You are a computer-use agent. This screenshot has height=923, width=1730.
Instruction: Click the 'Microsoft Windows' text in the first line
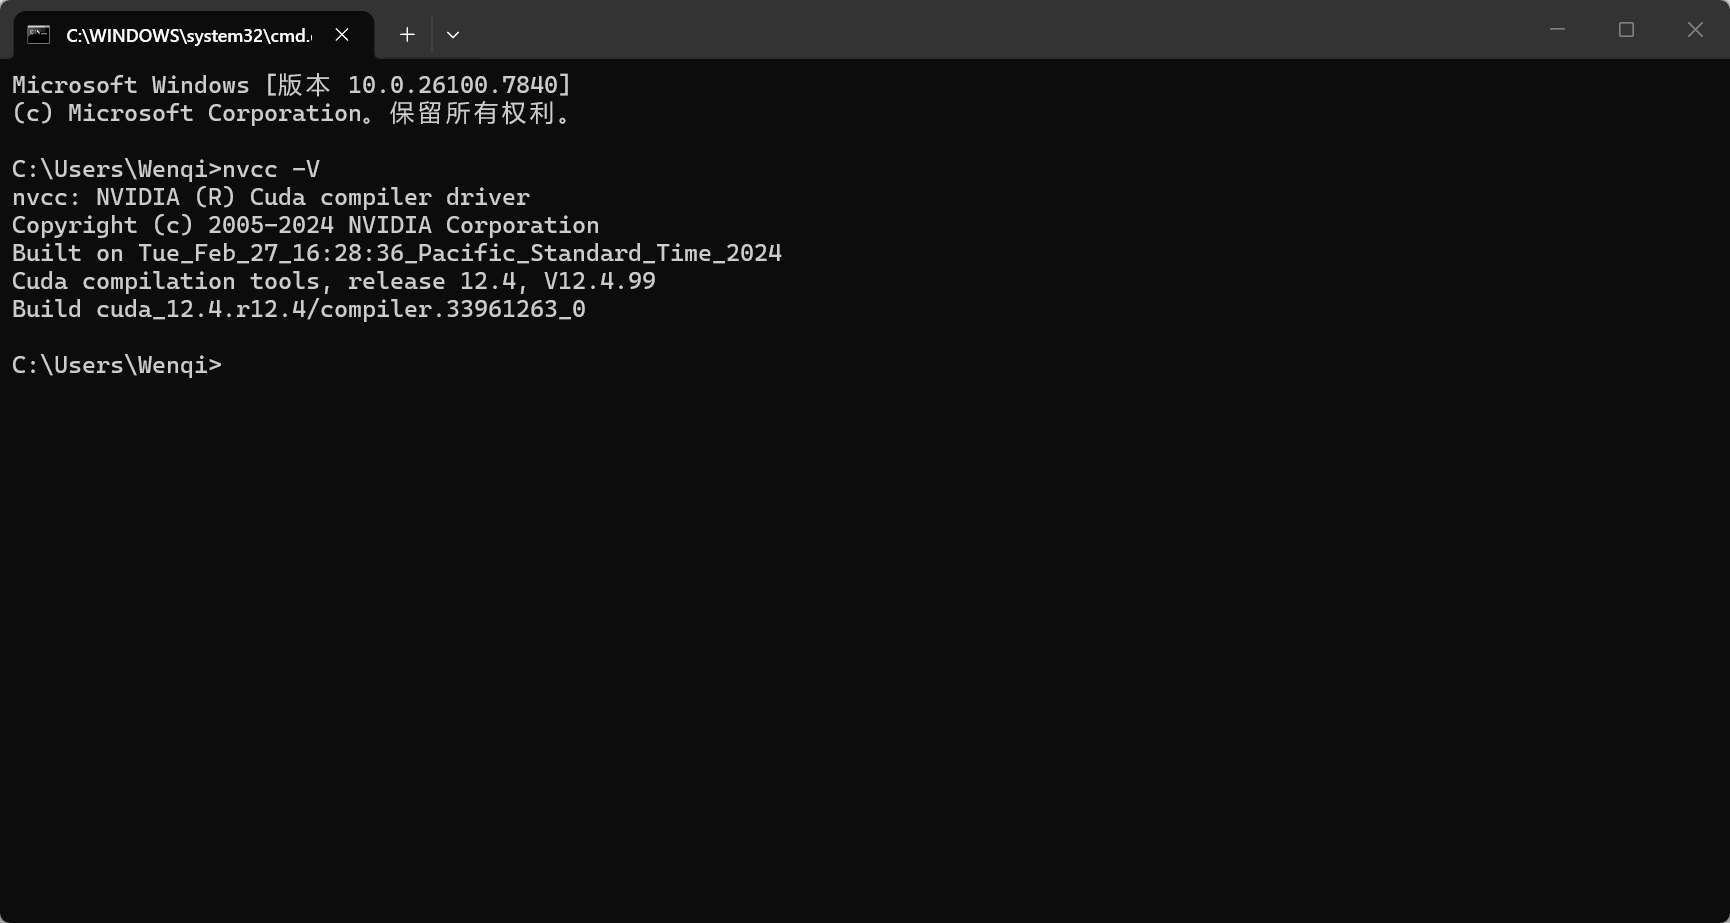coord(130,86)
